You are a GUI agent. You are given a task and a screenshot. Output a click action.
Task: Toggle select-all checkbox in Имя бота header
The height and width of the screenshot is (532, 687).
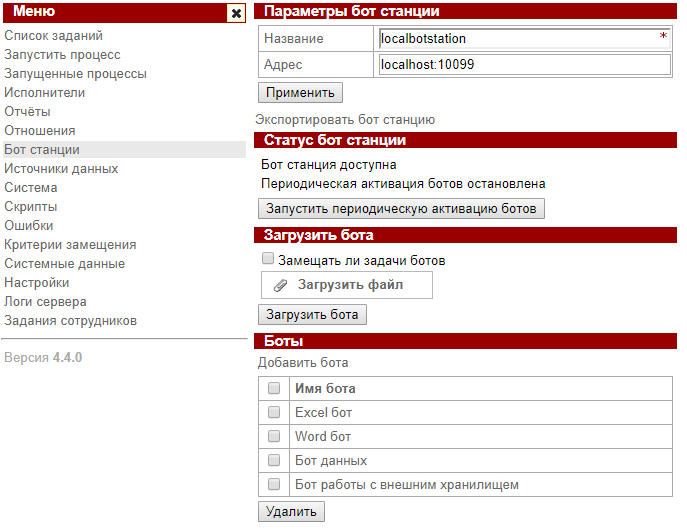click(x=274, y=388)
